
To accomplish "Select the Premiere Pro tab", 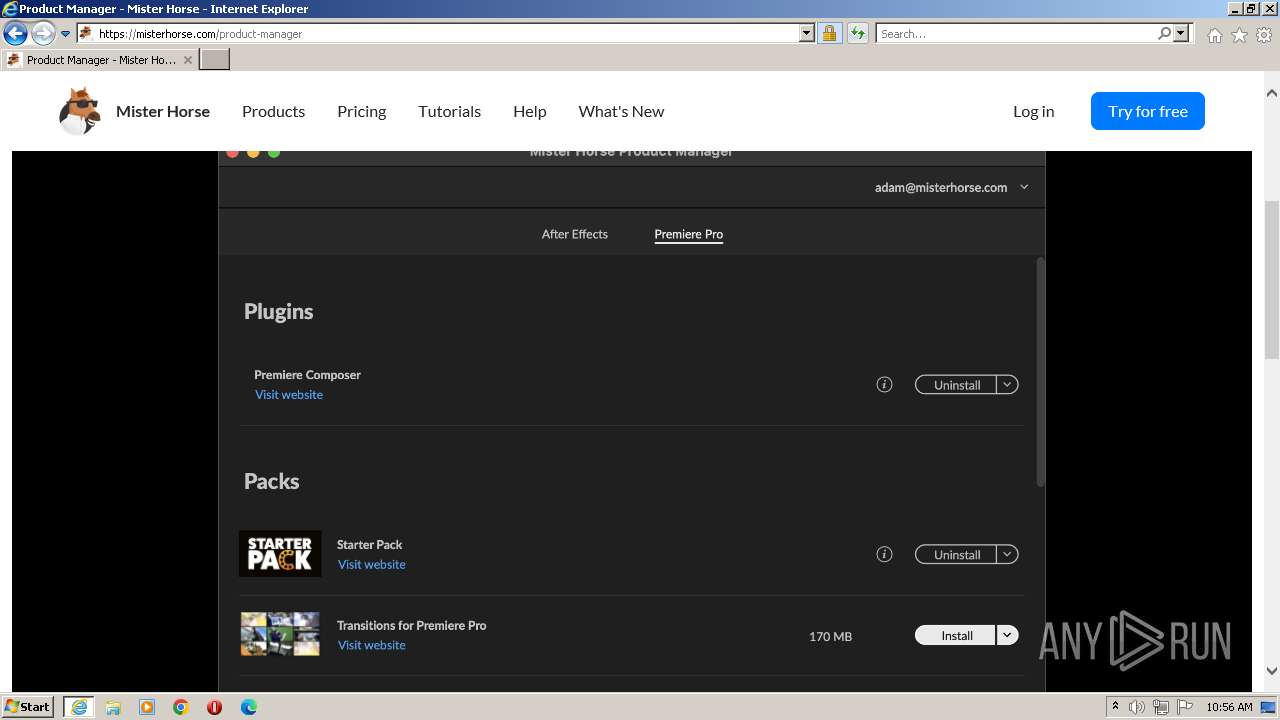I will coord(689,234).
